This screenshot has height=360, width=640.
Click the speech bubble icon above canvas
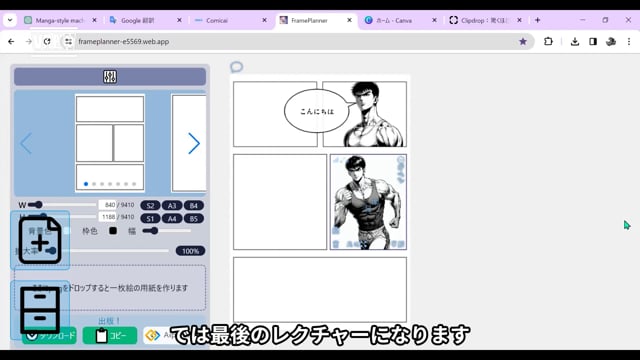click(x=237, y=67)
